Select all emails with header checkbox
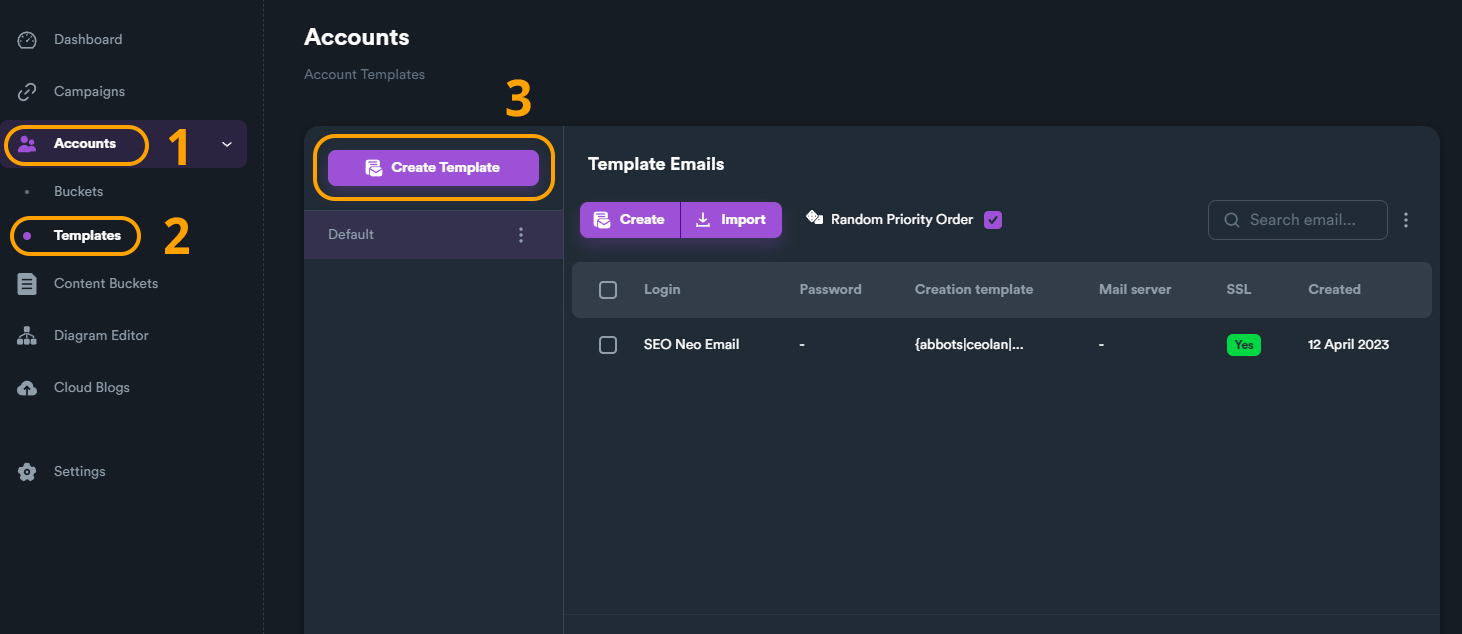This screenshot has width=1462, height=634. 608,290
